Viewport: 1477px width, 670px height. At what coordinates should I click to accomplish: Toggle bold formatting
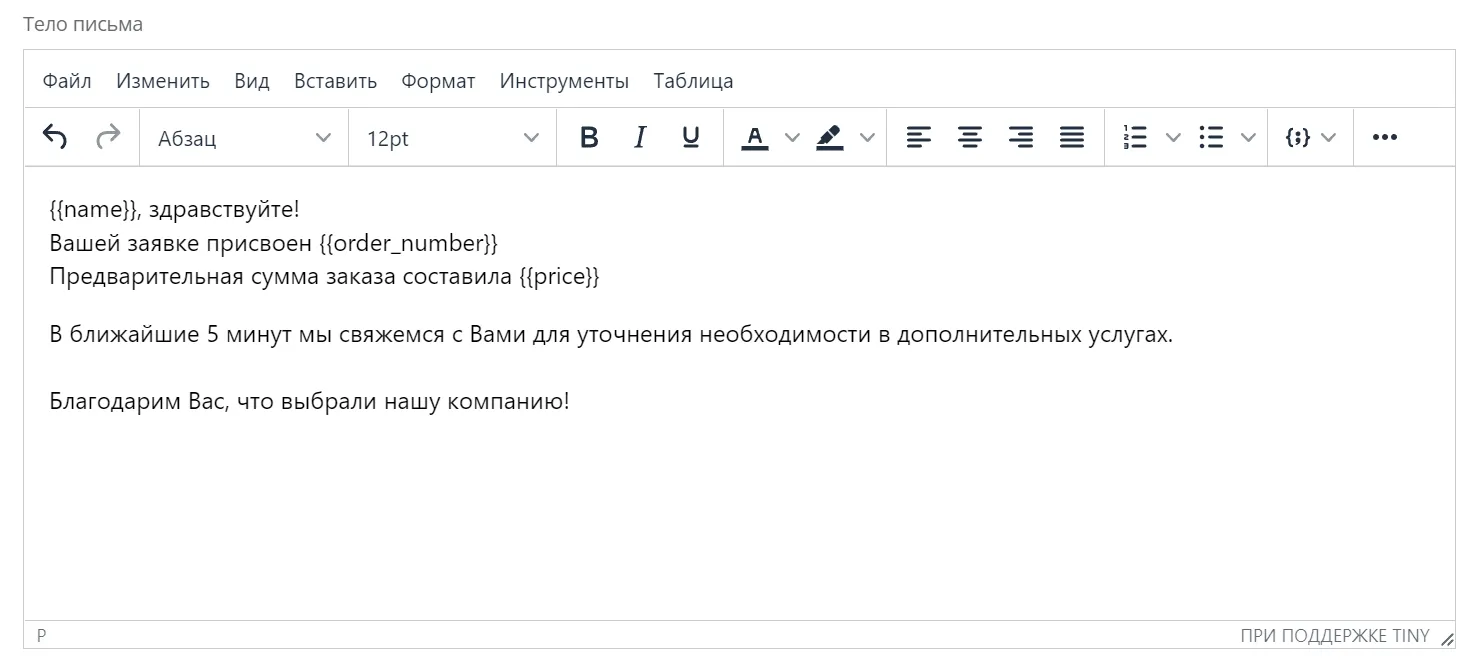click(x=589, y=138)
